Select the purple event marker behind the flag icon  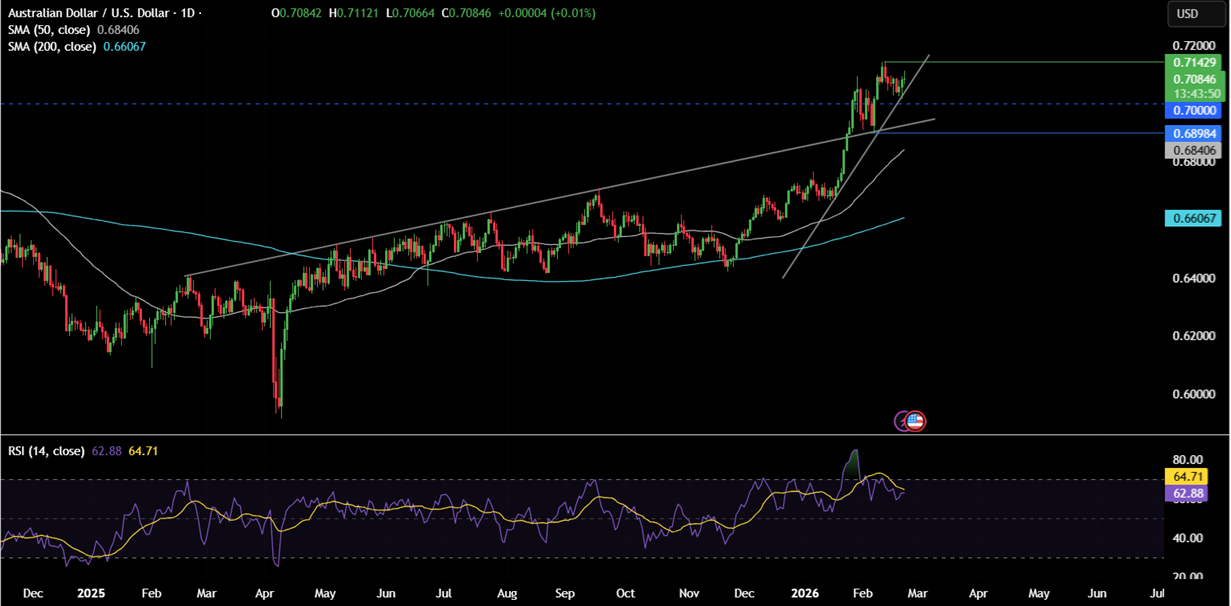point(900,420)
